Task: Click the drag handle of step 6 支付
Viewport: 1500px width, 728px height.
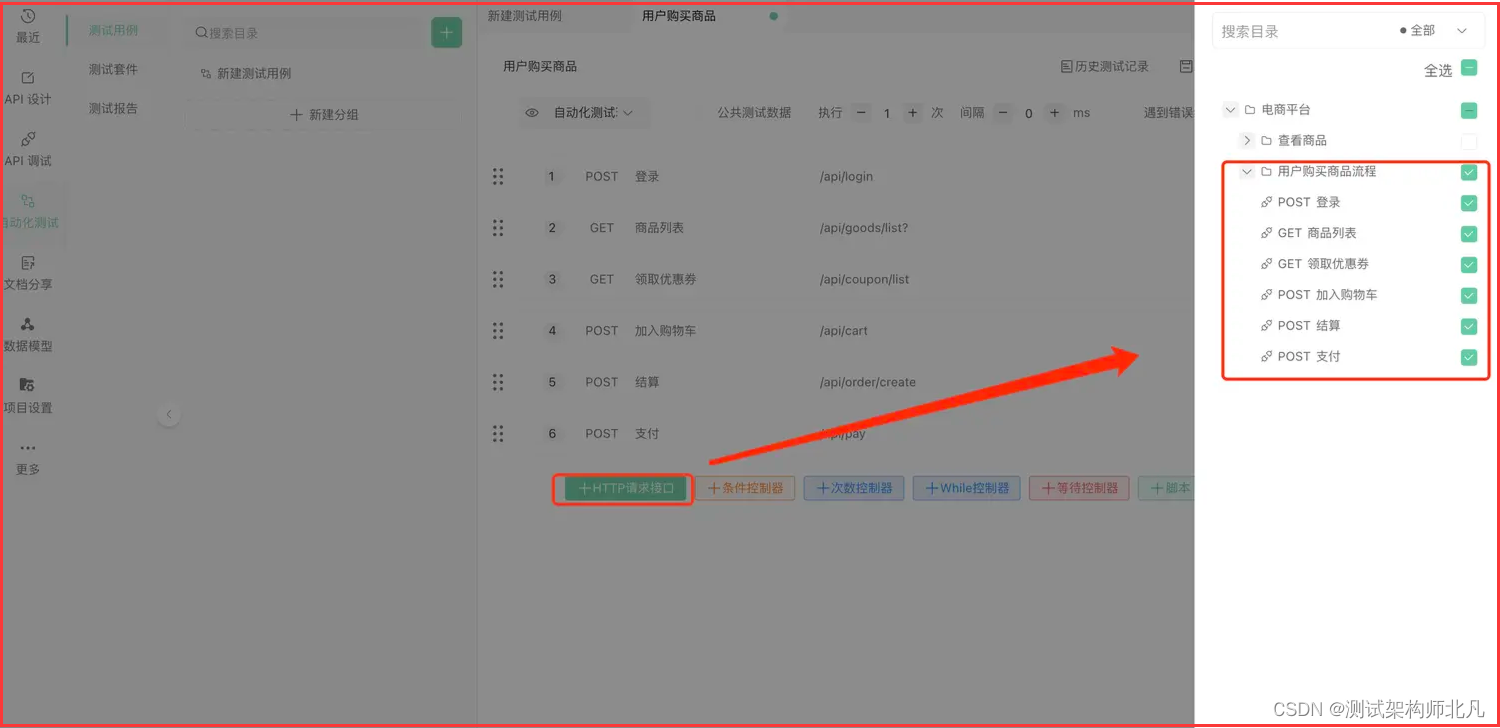Action: (498, 433)
